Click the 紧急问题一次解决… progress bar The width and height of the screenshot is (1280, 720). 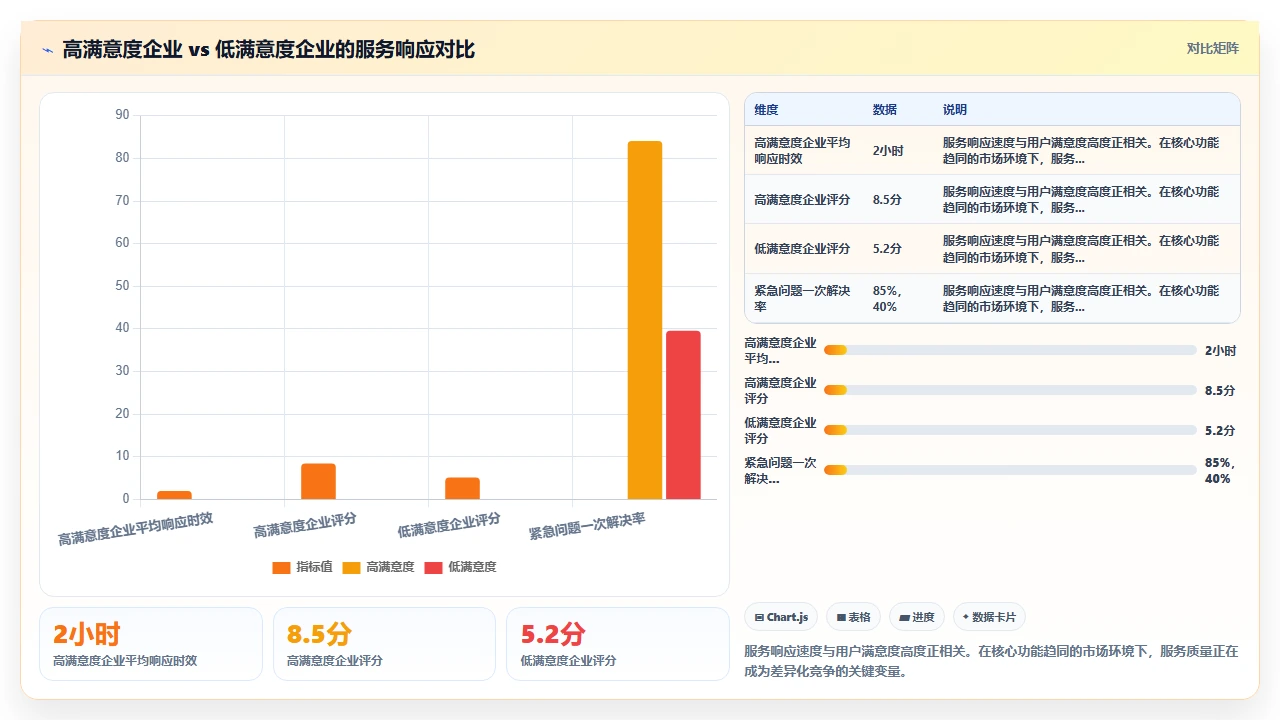tap(1010, 470)
